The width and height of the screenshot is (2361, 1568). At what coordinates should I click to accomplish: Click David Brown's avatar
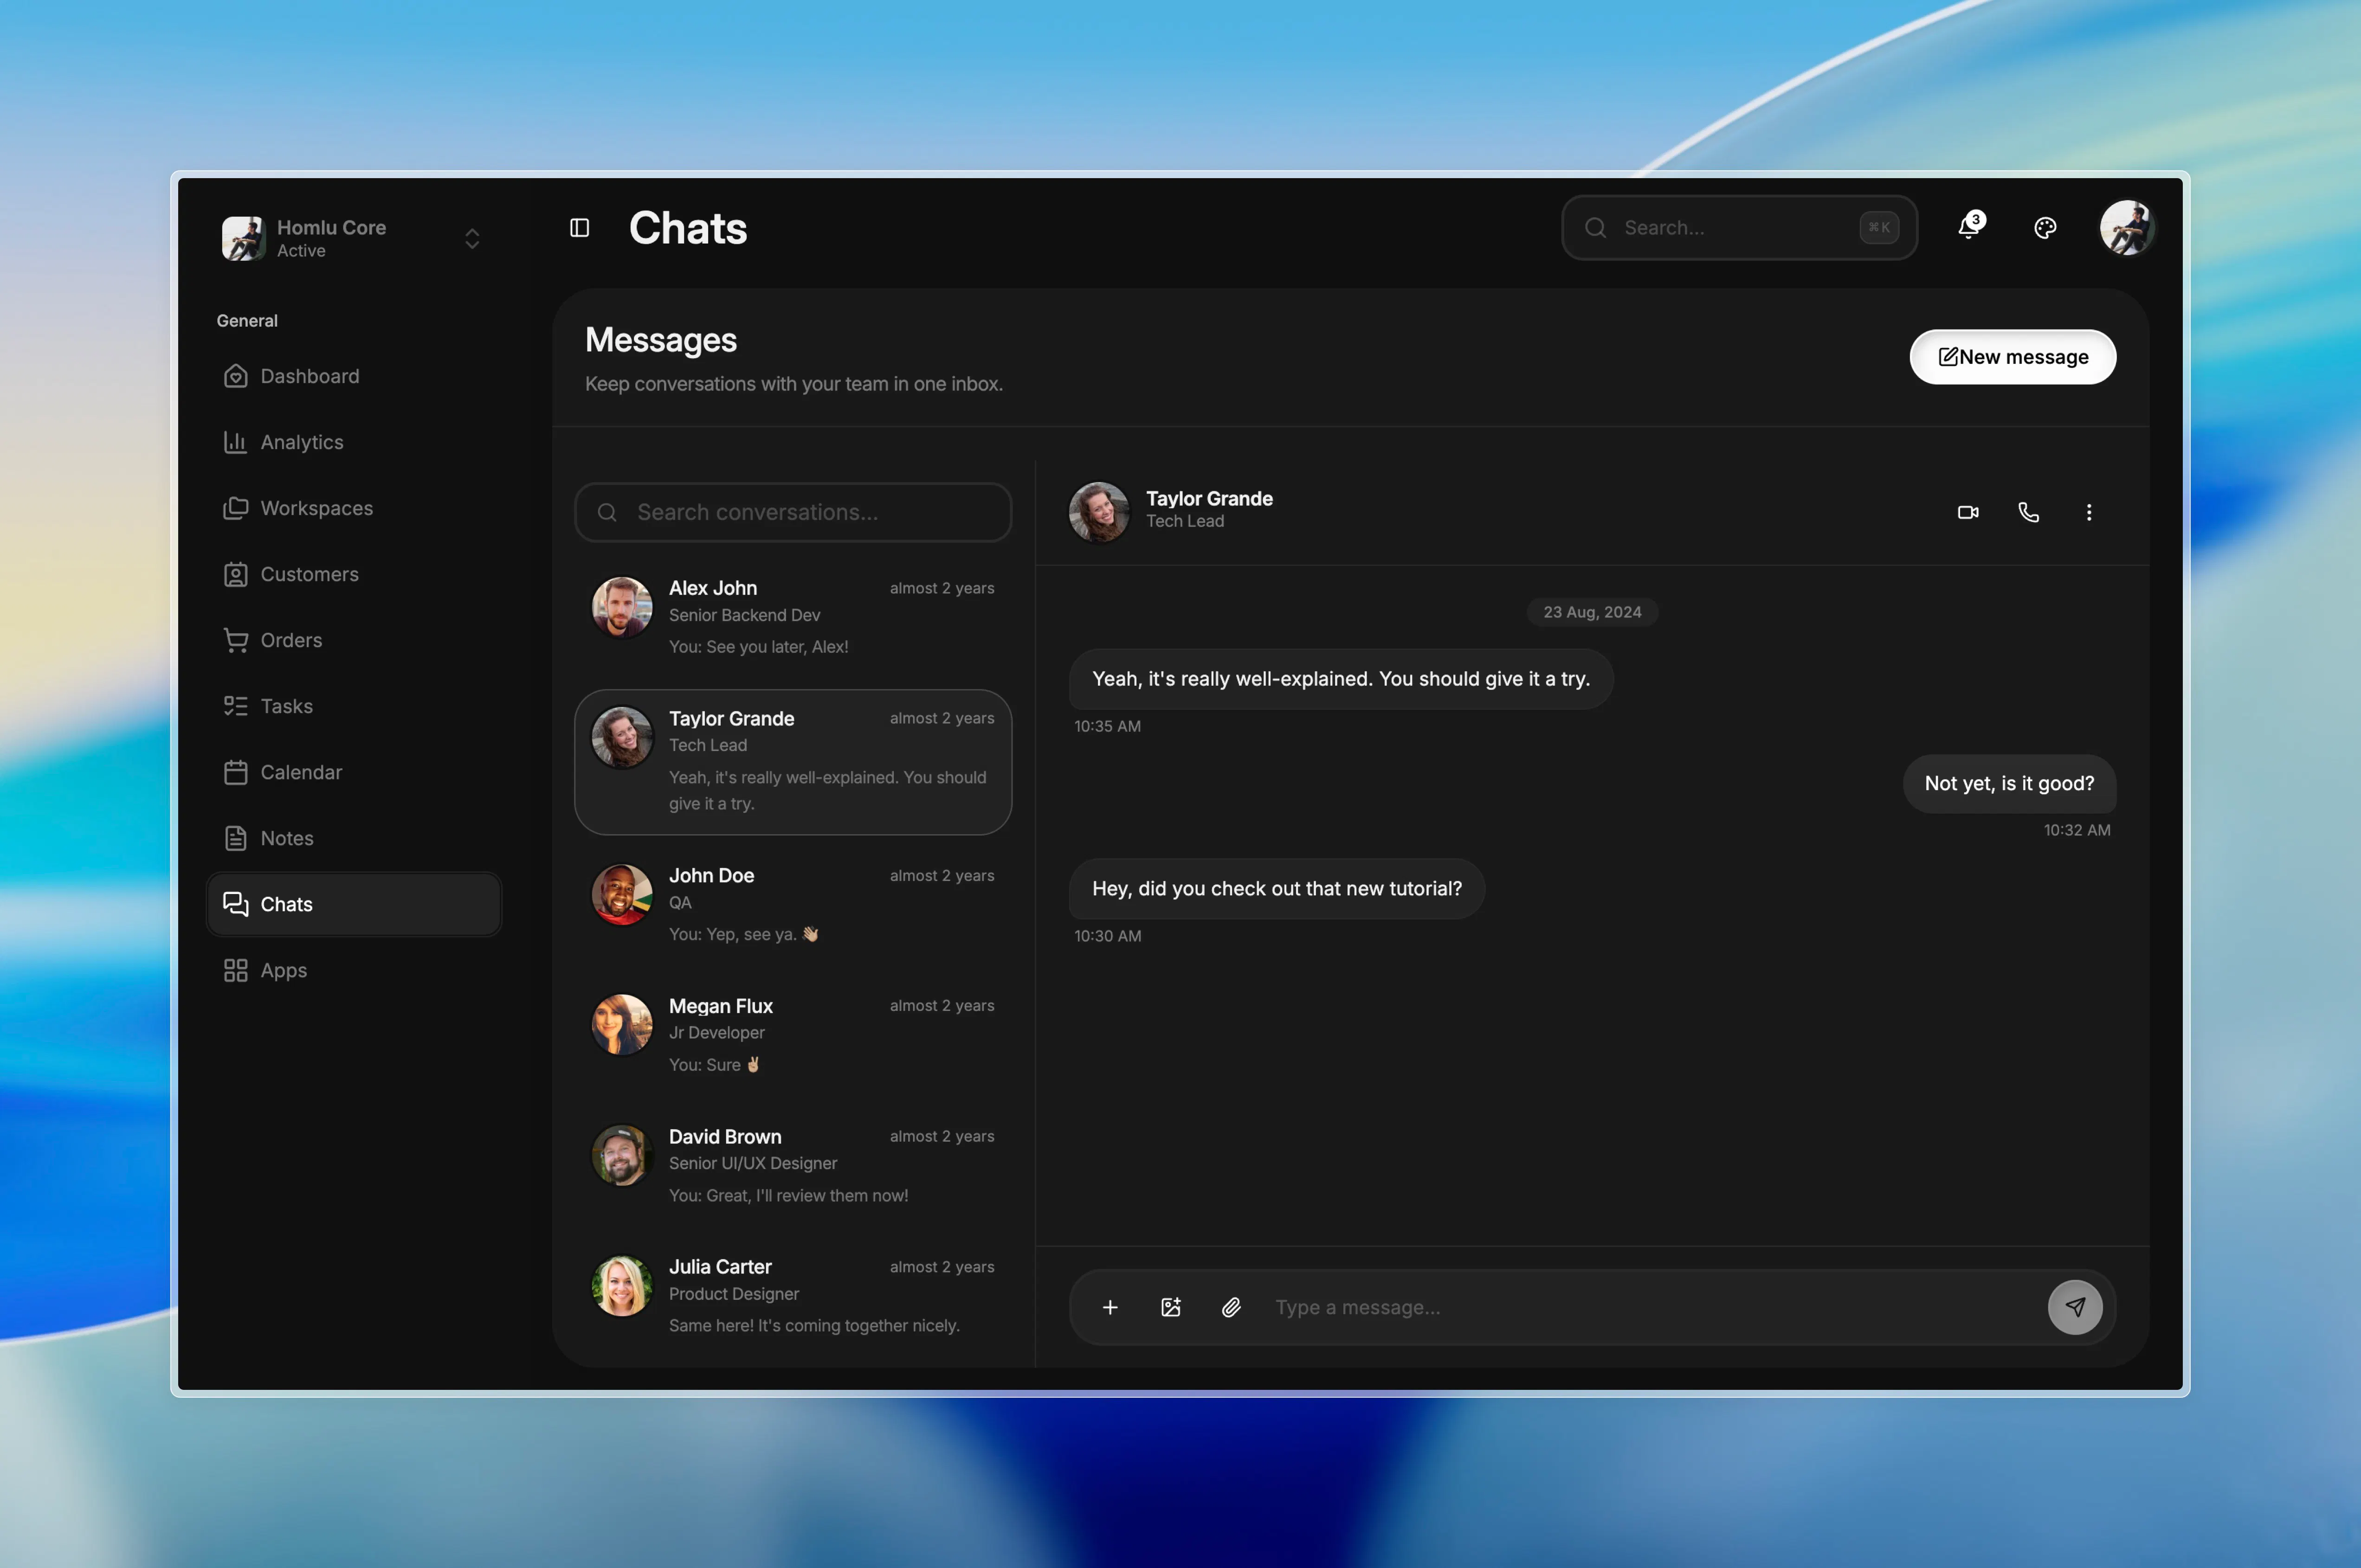[622, 1155]
